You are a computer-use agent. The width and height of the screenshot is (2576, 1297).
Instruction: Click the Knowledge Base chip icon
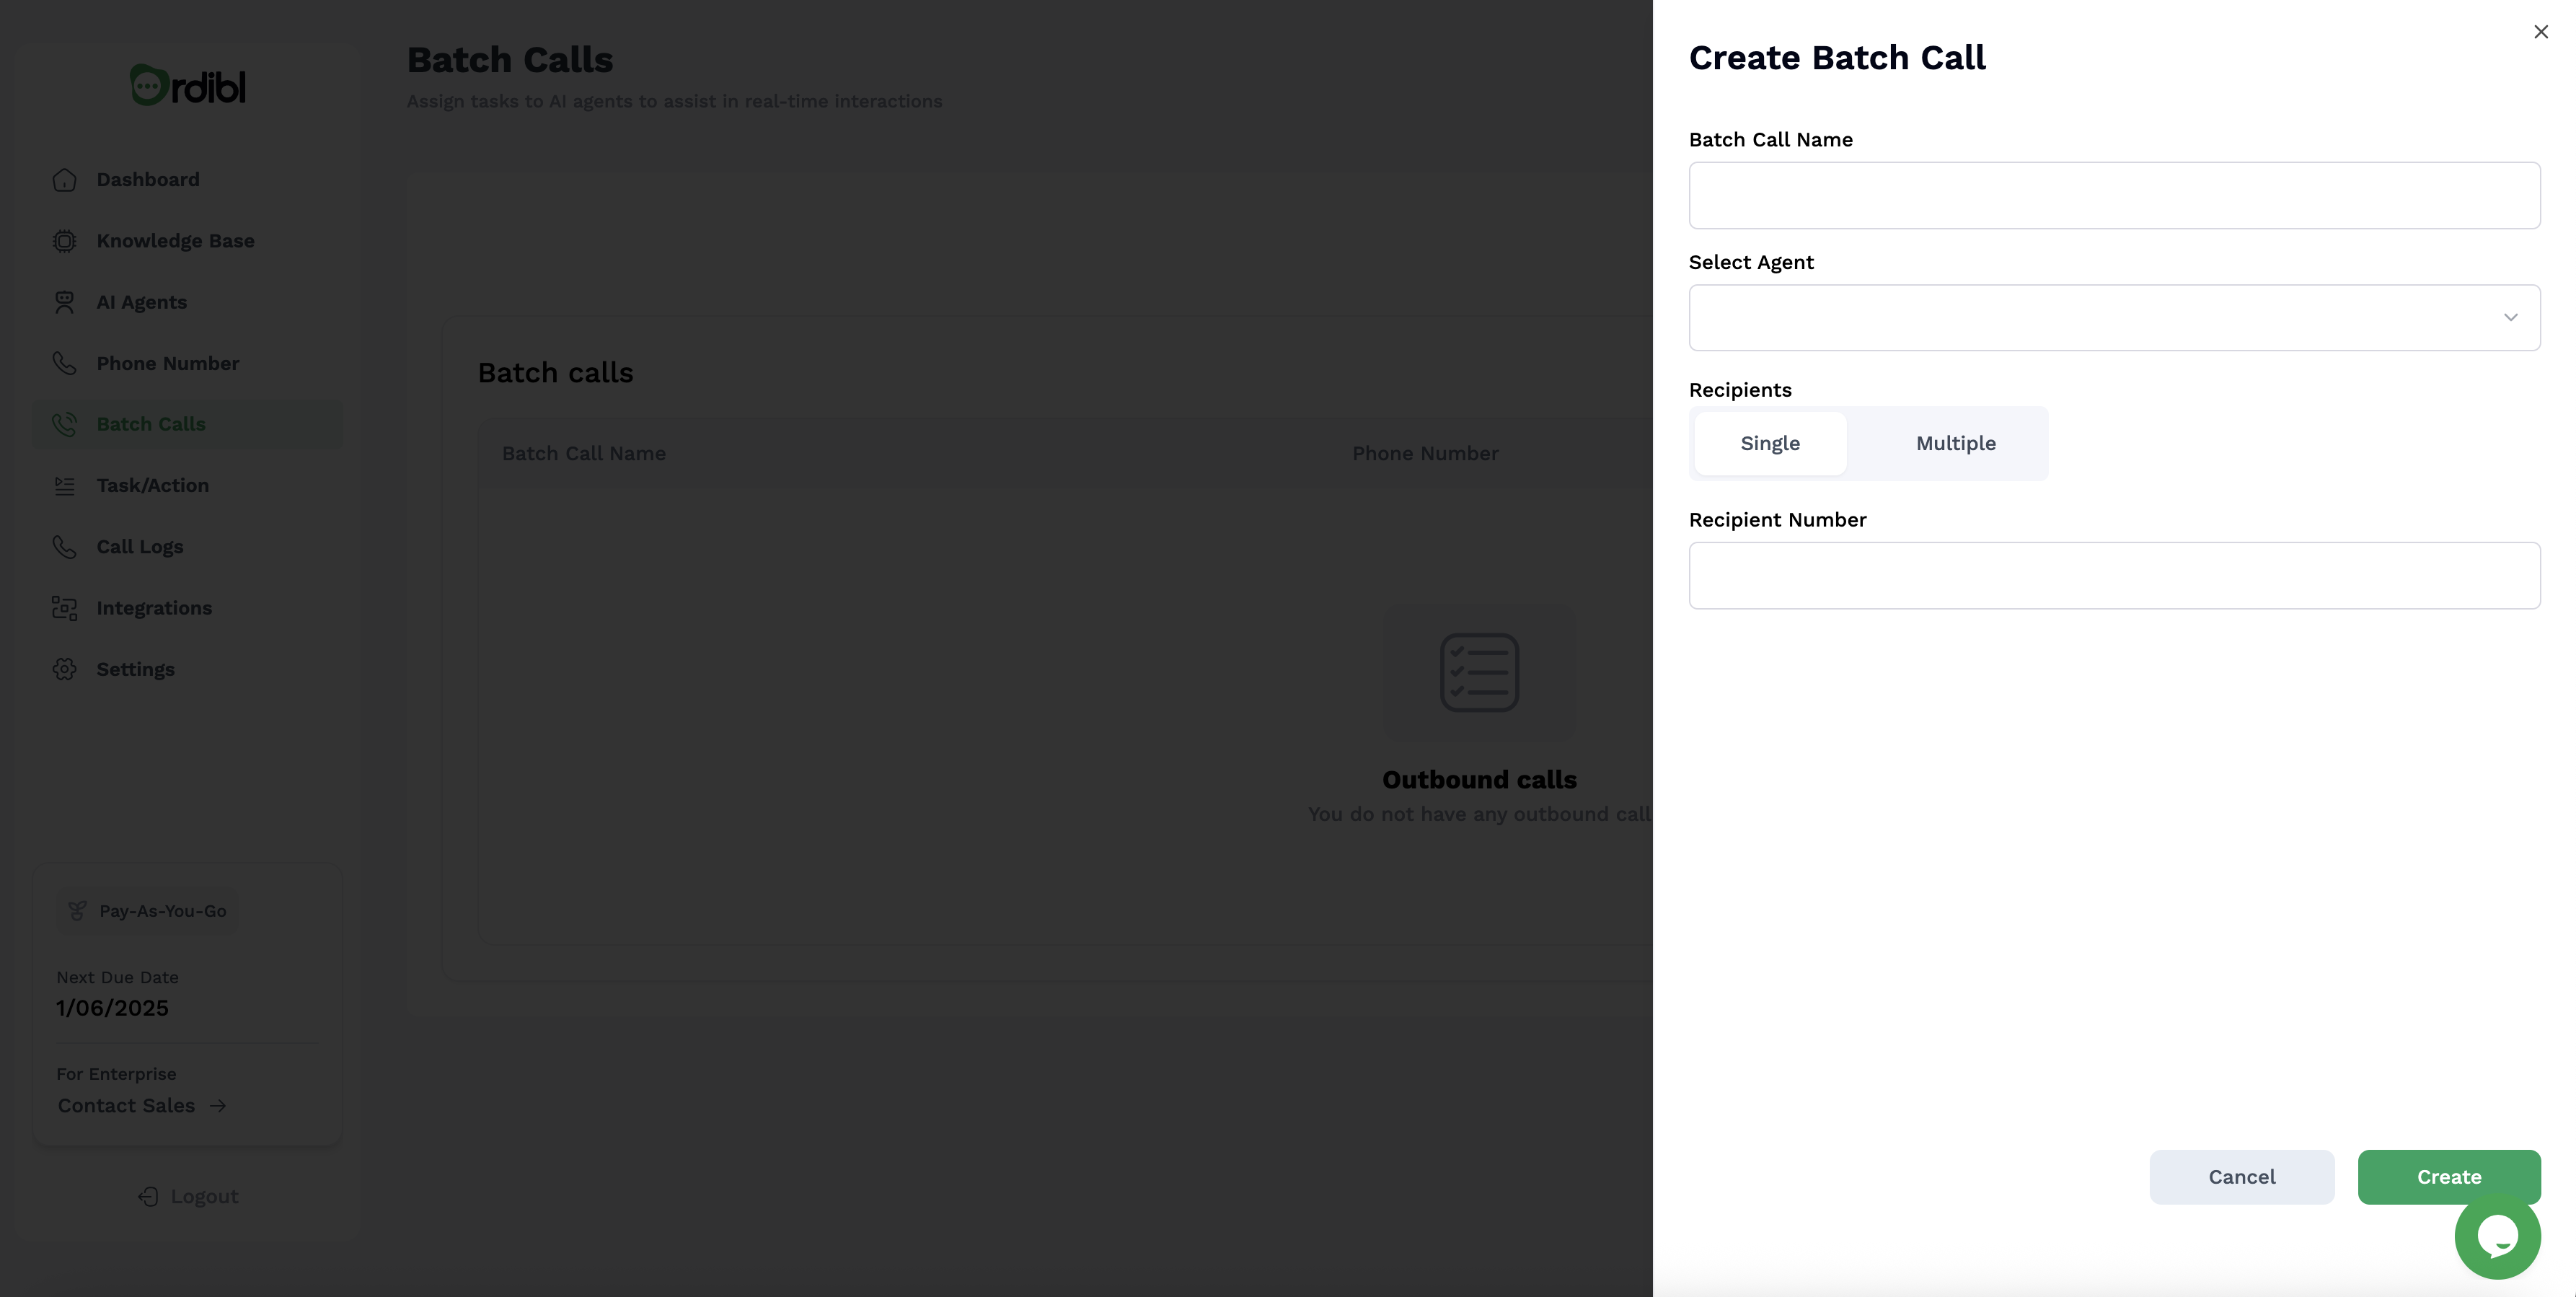64,241
